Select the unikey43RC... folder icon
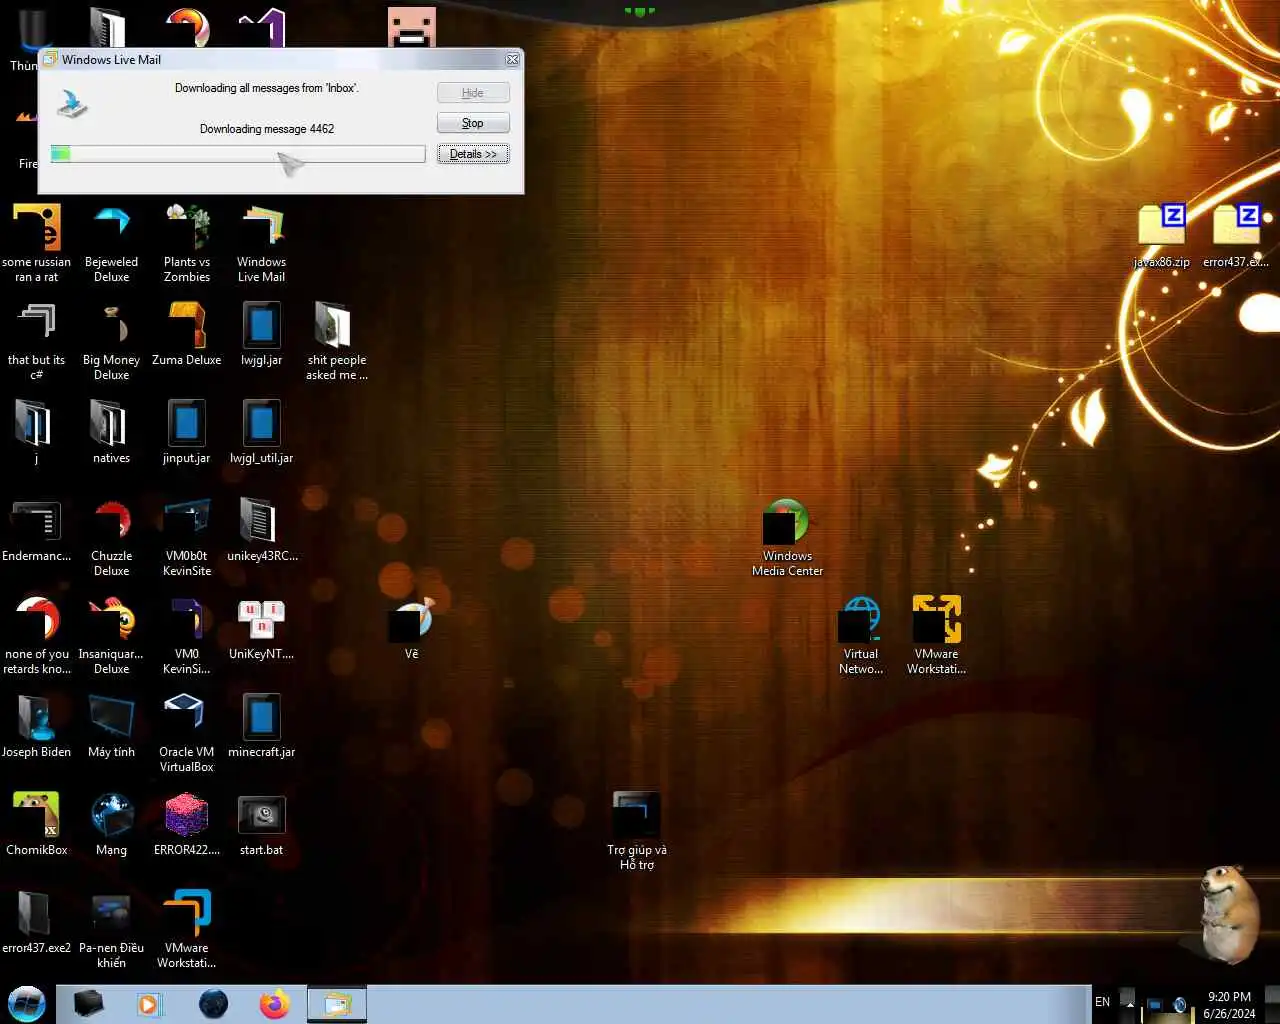 pyautogui.click(x=262, y=530)
